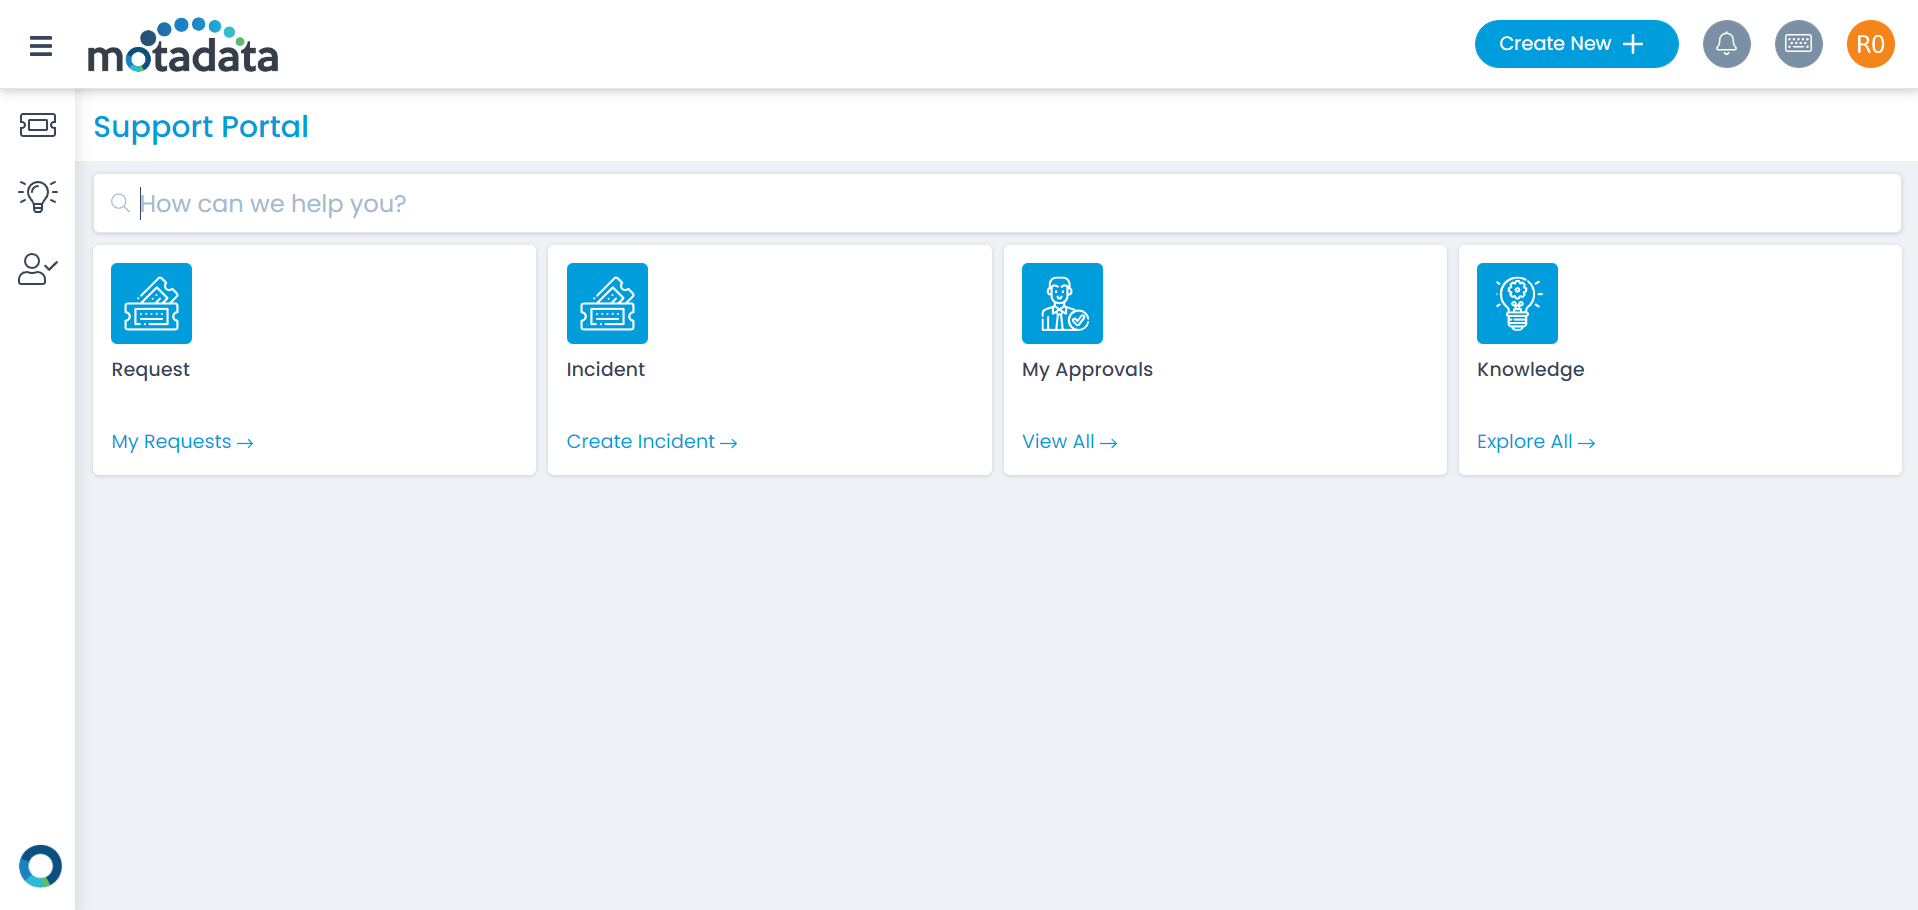The width and height of the screenshot is (1918, 910).
Task: Expand the Create New menu
Action: point(1576,43)
